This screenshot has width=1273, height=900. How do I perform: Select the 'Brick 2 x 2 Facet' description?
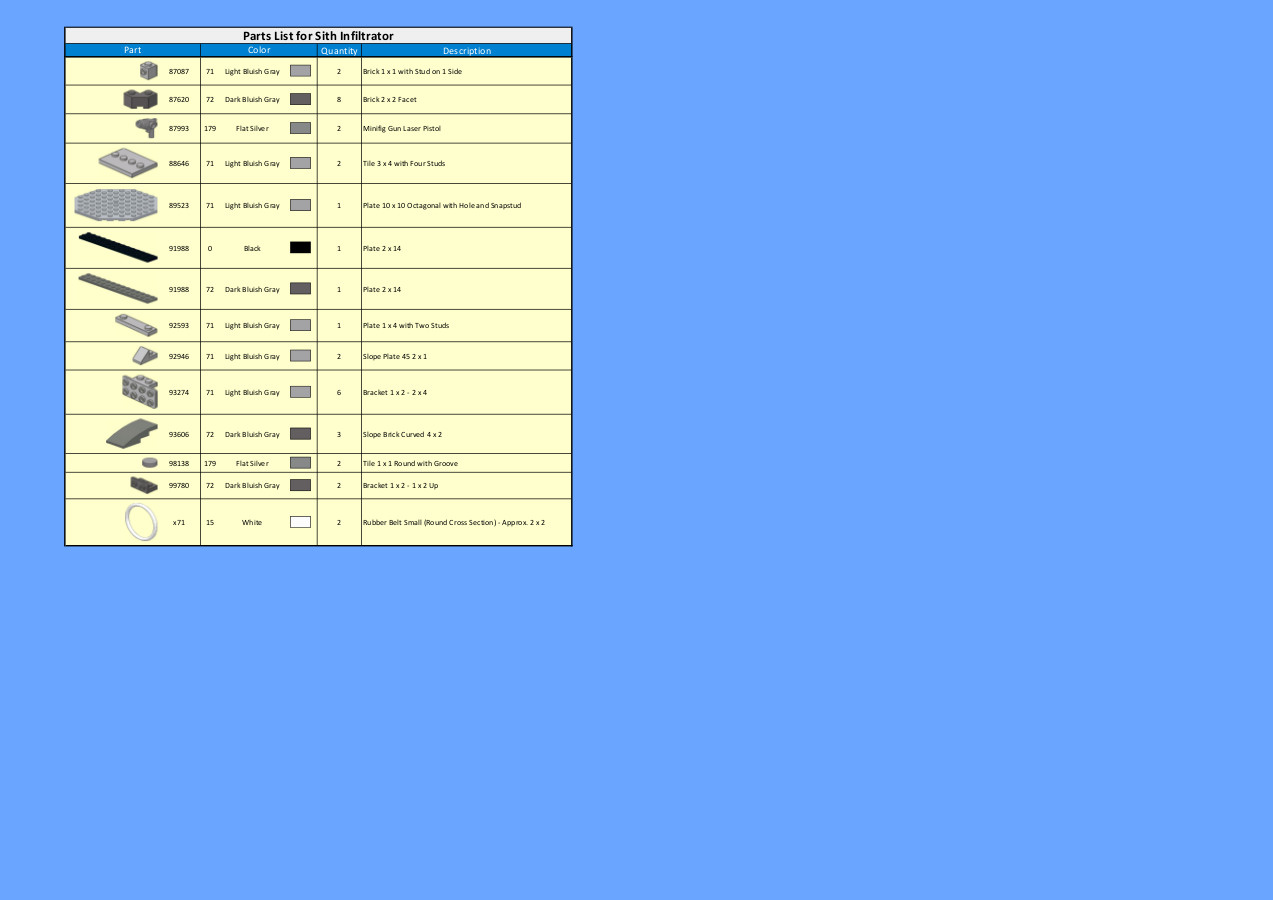coord(390,99)
